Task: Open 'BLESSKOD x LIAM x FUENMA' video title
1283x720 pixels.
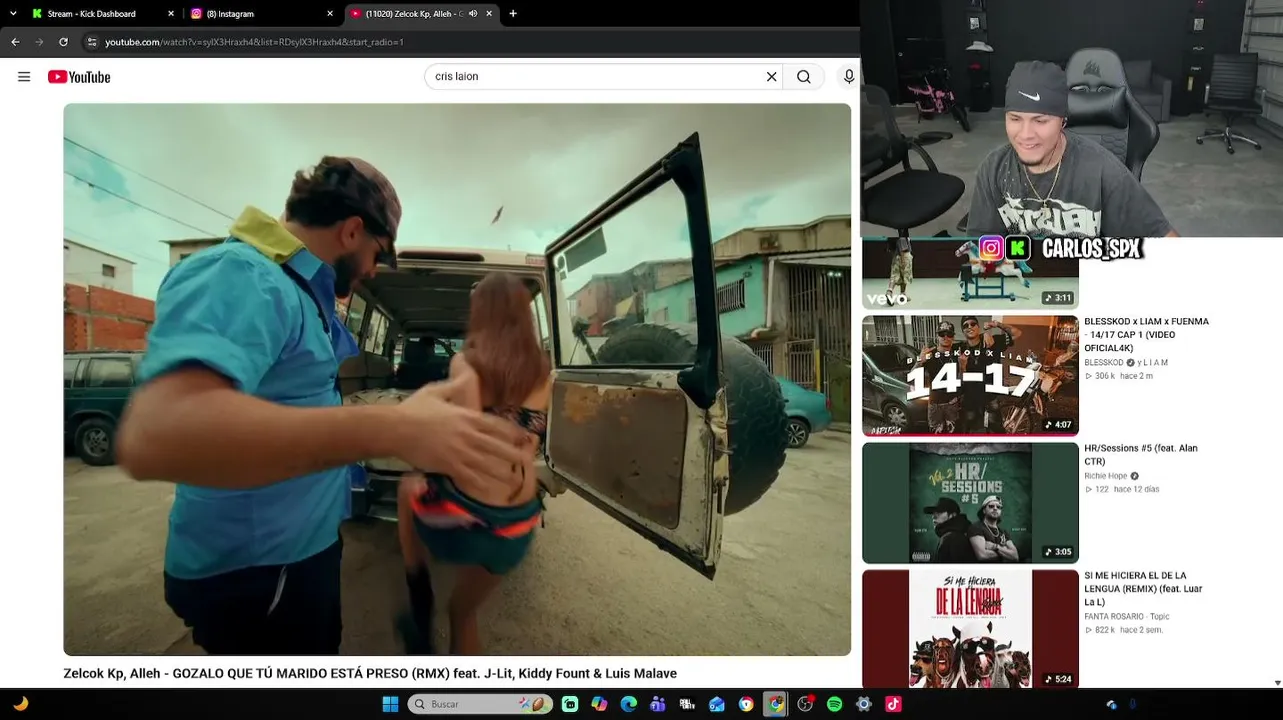Action: [x=1146, y=334]
